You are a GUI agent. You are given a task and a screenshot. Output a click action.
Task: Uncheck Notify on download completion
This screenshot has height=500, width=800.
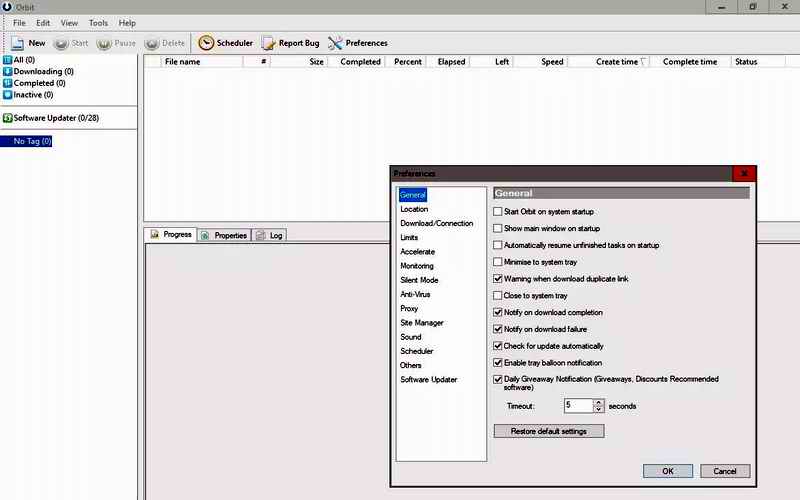point(498,313)
